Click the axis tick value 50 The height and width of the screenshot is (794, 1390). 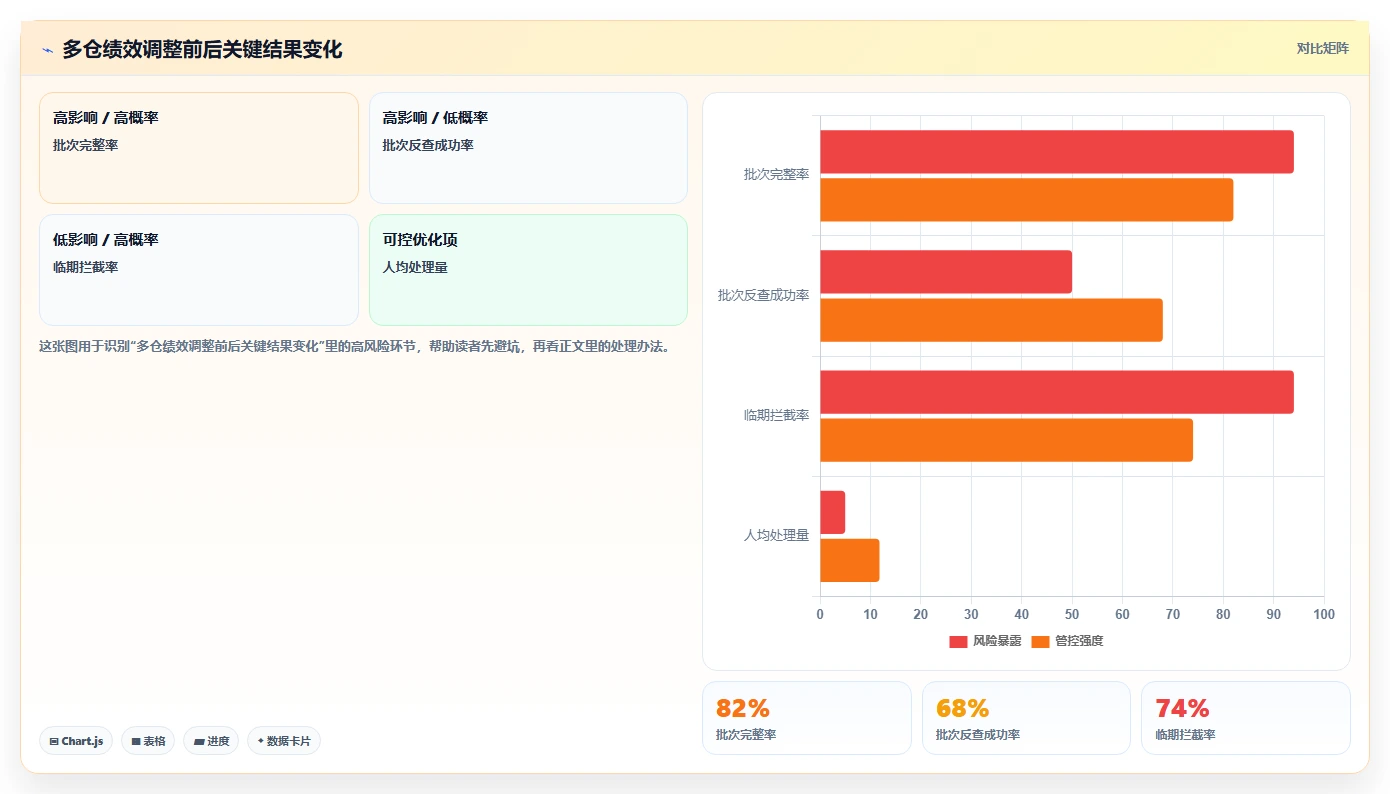point(1072,614)
